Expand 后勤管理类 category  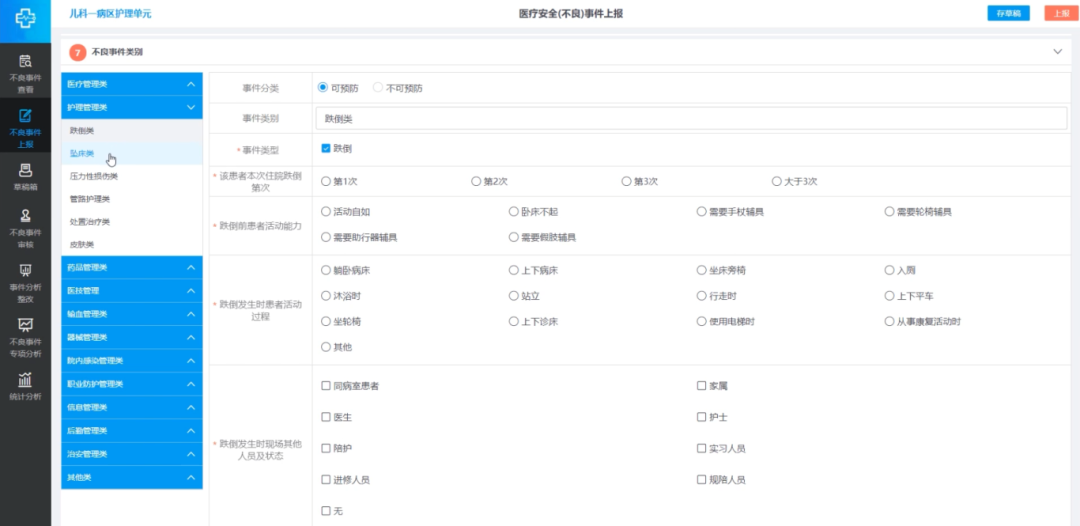[x=132, y=431]
